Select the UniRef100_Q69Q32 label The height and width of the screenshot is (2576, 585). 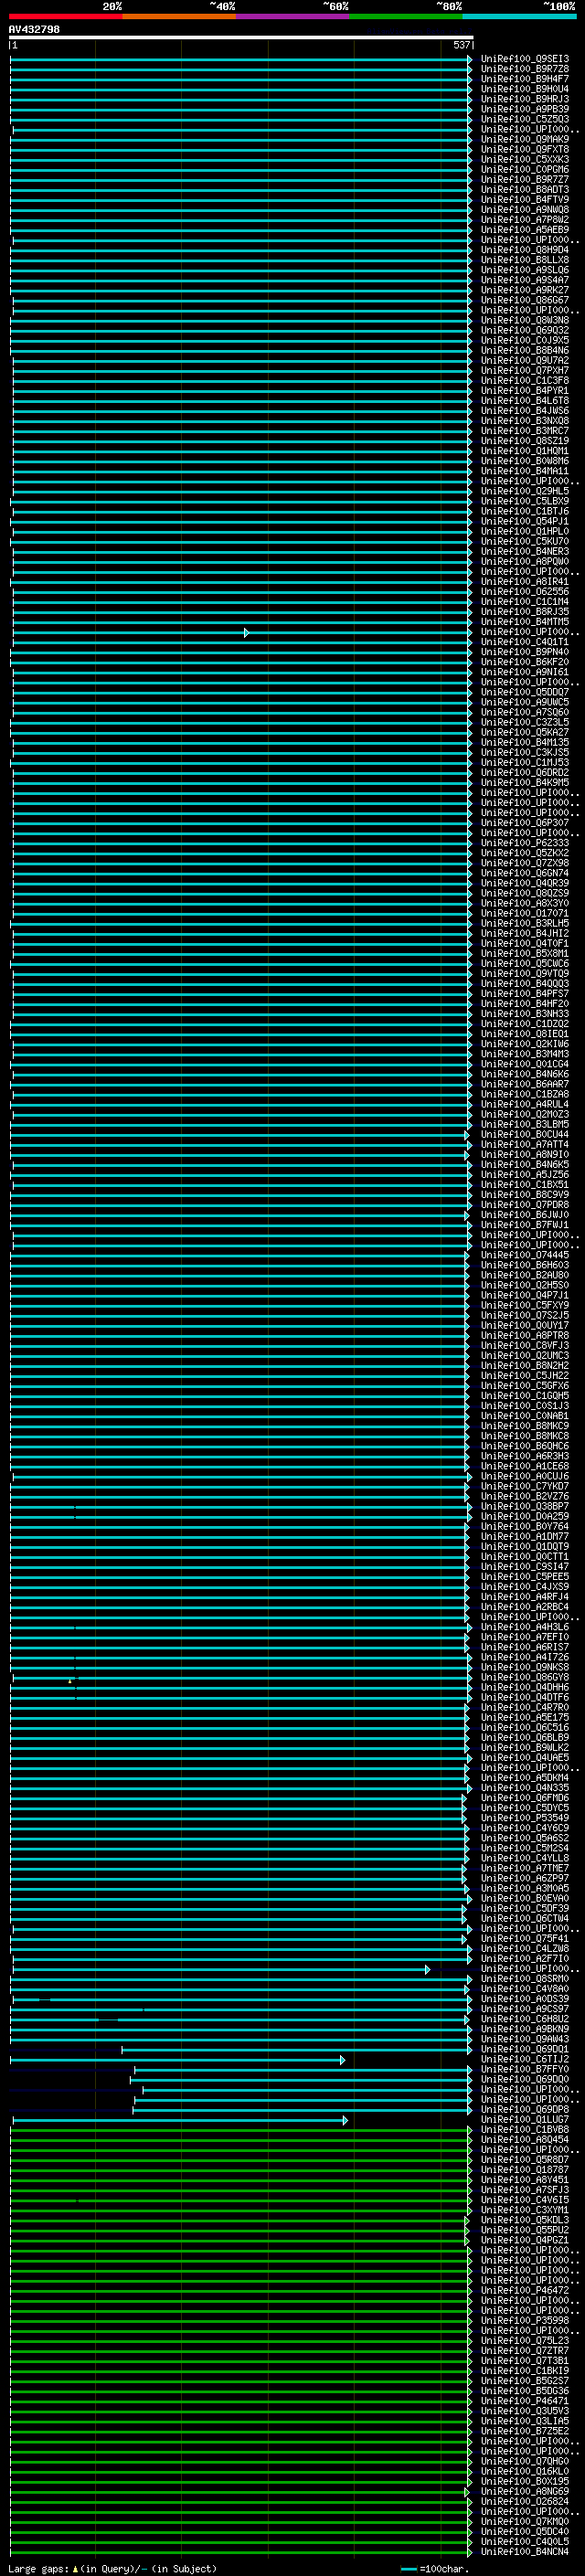tap(525, 330)
